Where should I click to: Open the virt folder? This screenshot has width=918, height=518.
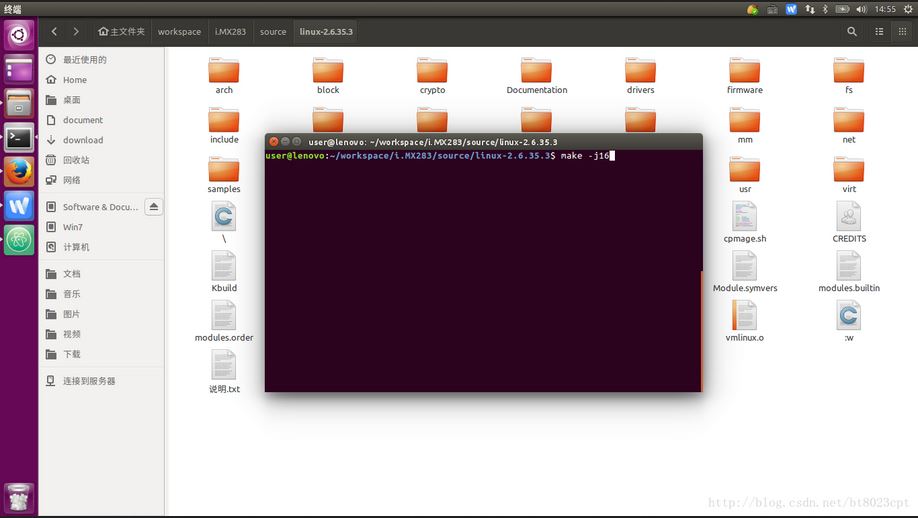pyautogui.click(x=849, y=175)
